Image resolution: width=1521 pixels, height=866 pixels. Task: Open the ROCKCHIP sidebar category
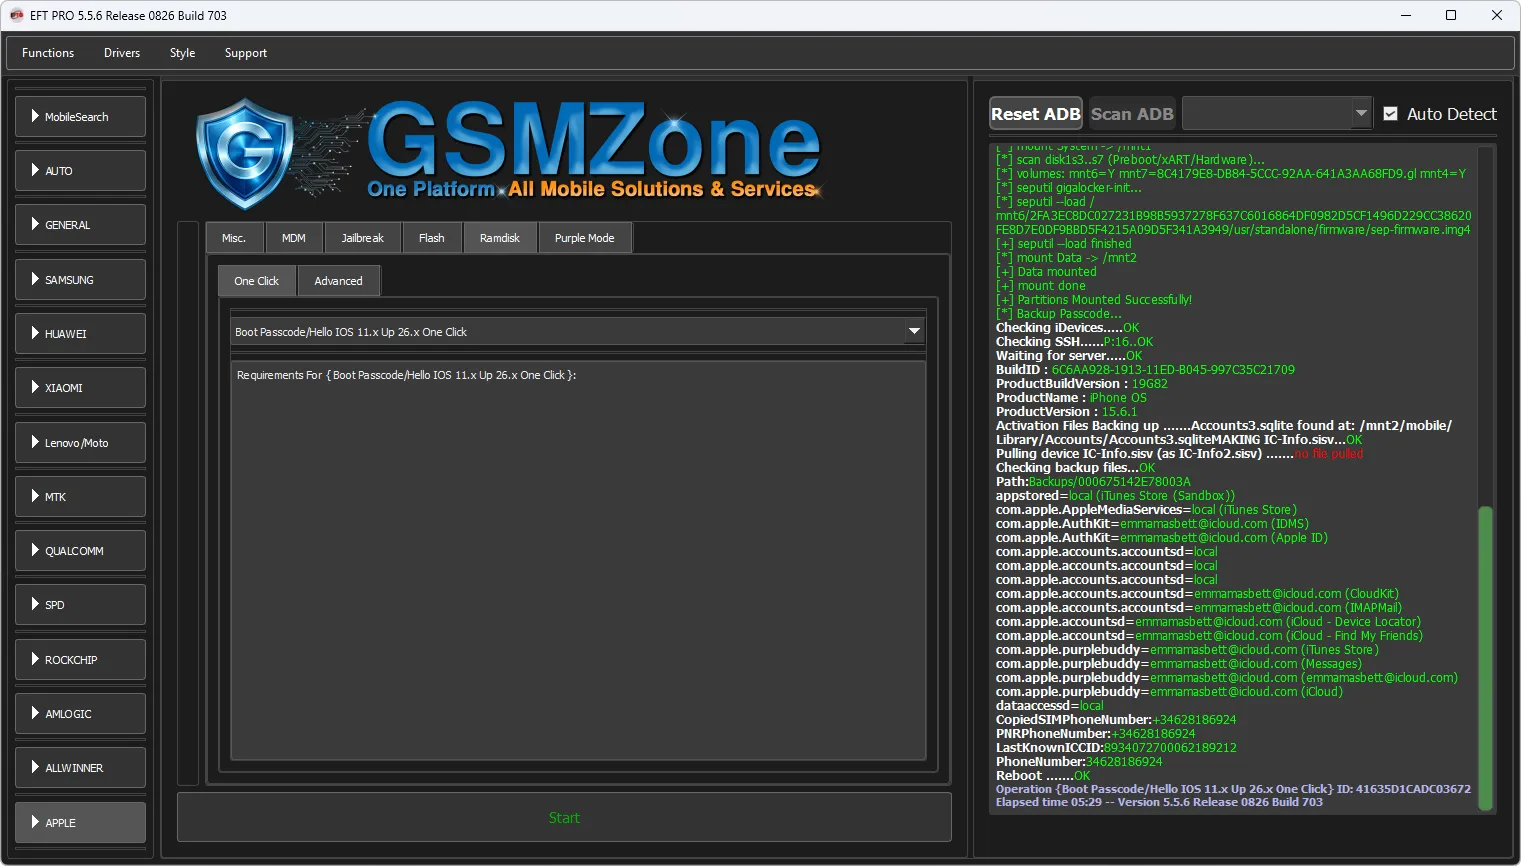(81, 660)
